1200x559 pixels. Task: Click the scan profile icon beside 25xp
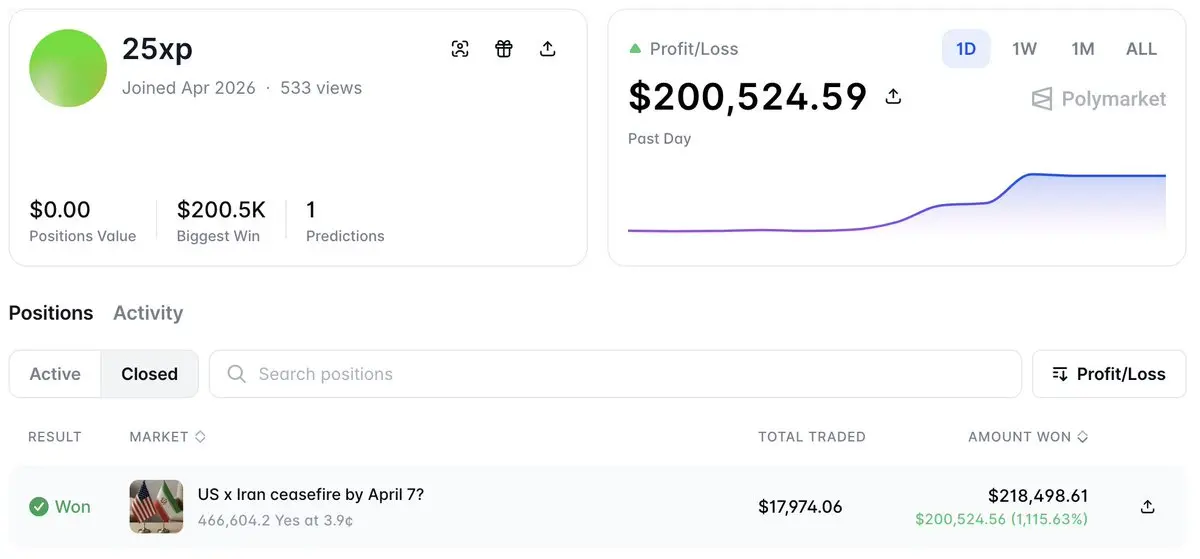coord(460,49)
